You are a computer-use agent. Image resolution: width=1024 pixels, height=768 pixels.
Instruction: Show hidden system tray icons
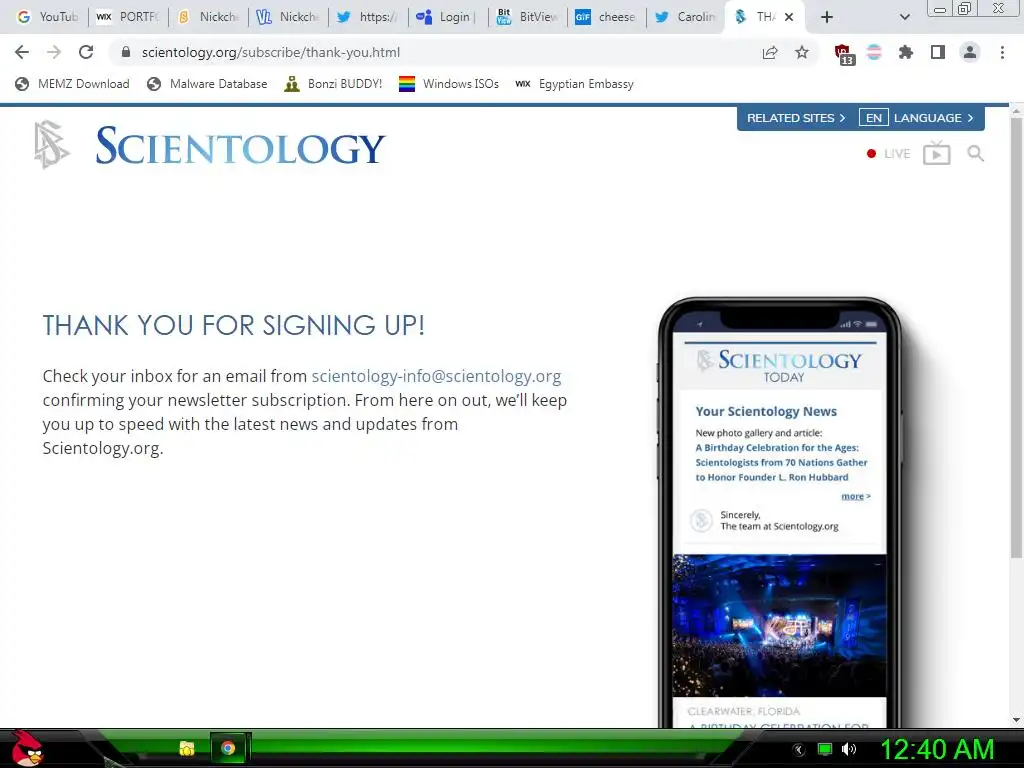798,750
